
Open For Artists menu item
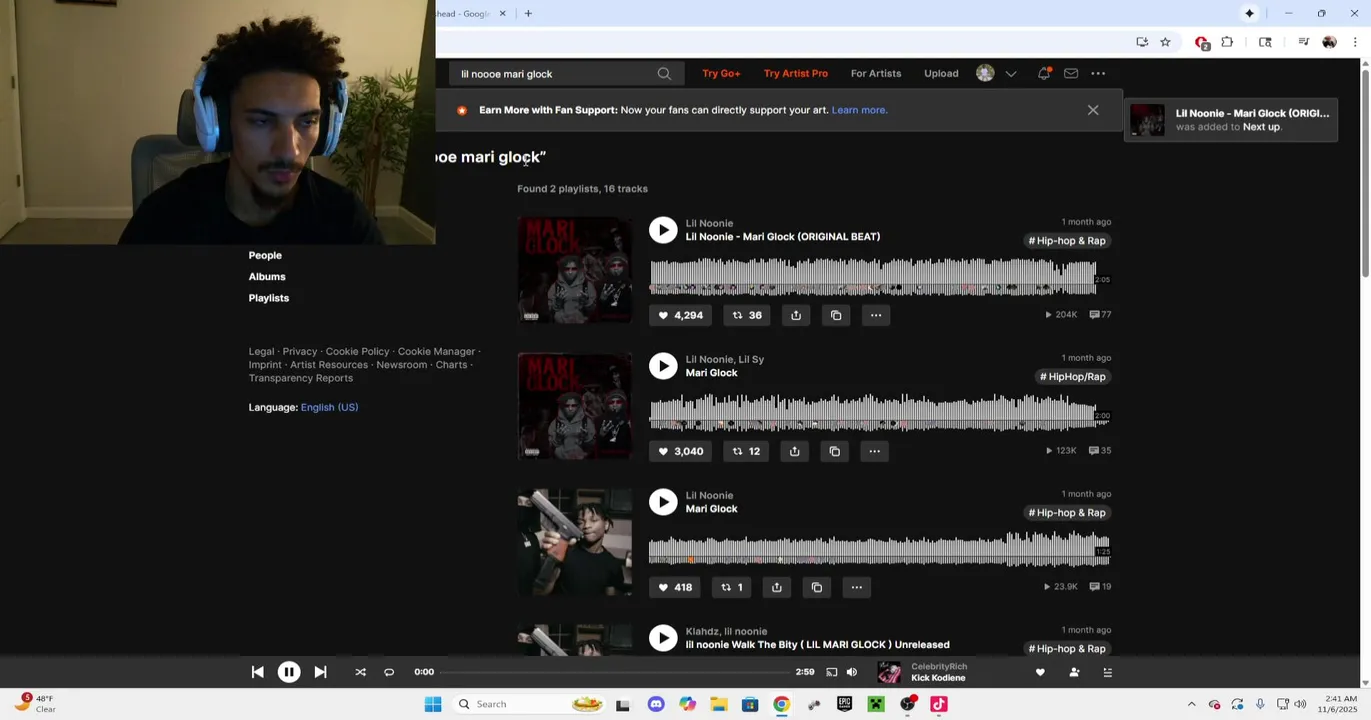pyautogui.click(x=876, y=73)
